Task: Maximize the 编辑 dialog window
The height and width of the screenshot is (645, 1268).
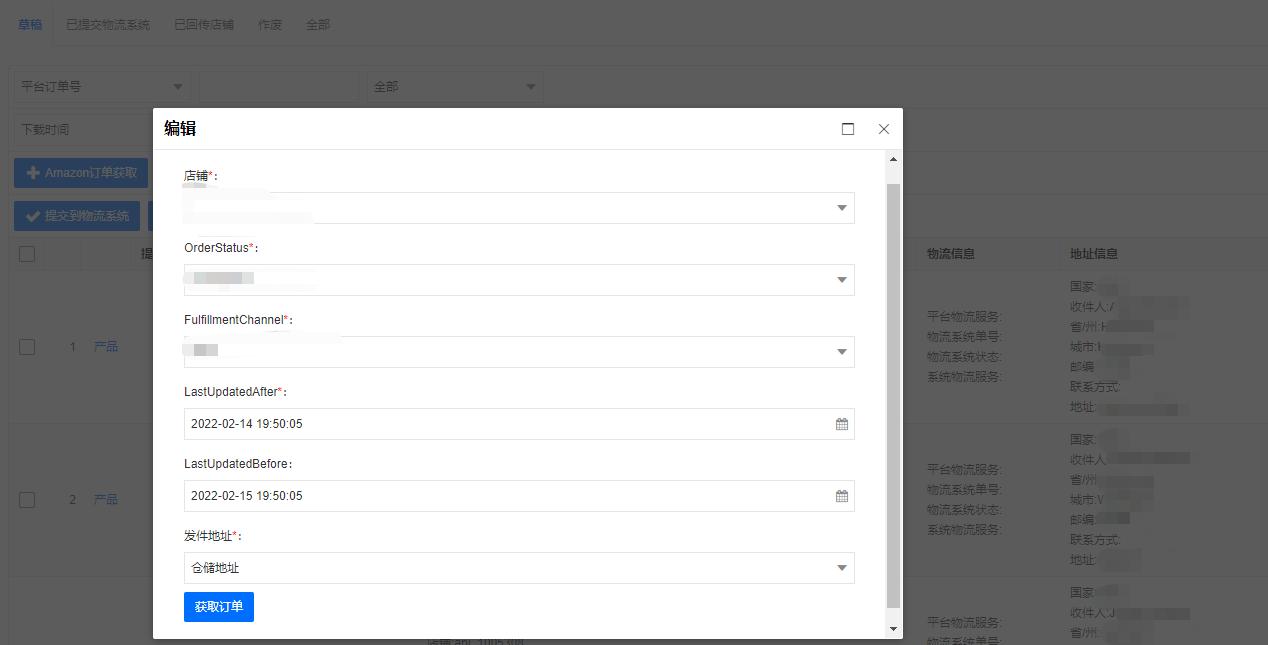Action: click(848, 129)
